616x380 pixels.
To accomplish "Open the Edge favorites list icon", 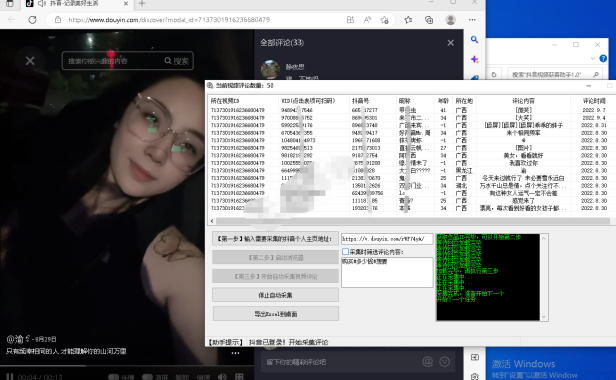I will 409,20.
